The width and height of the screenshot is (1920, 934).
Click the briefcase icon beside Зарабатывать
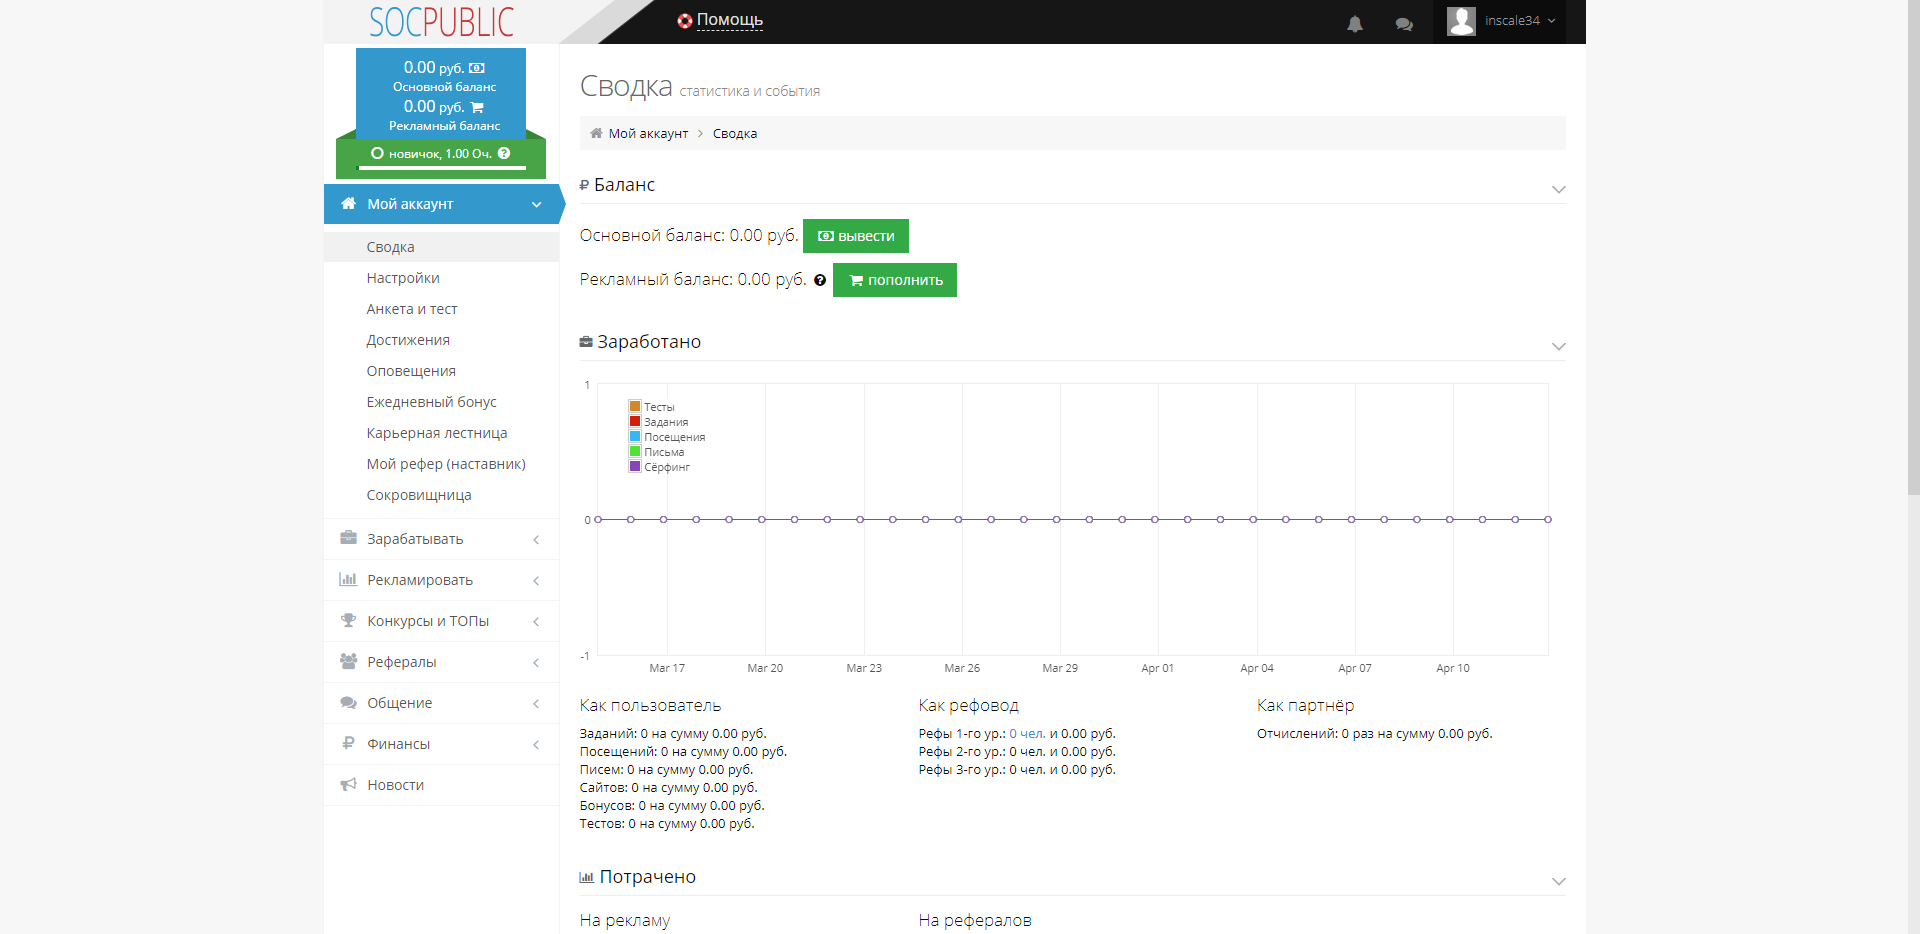348,538
